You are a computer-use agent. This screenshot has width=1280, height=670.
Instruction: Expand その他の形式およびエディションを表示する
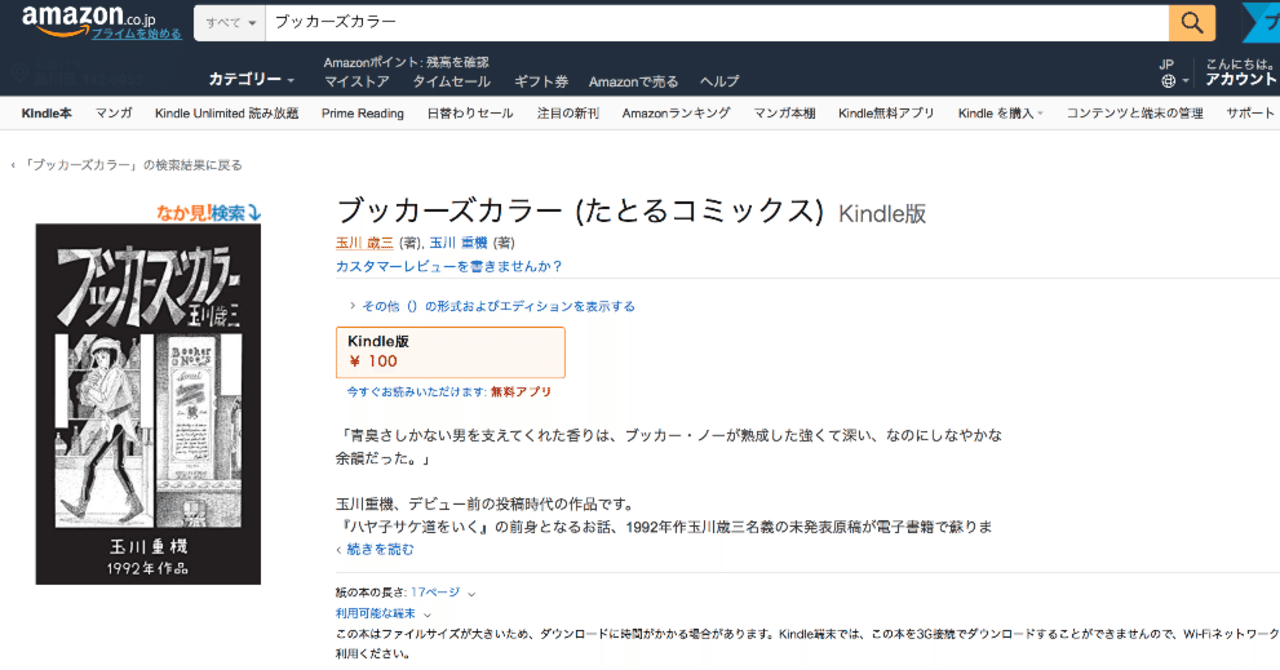(491, 306)
